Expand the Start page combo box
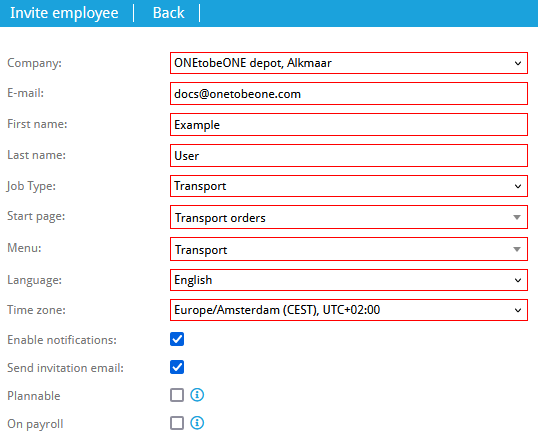Image resolution: width=538 pixels, height=440 pixels. tap(349, 217)
